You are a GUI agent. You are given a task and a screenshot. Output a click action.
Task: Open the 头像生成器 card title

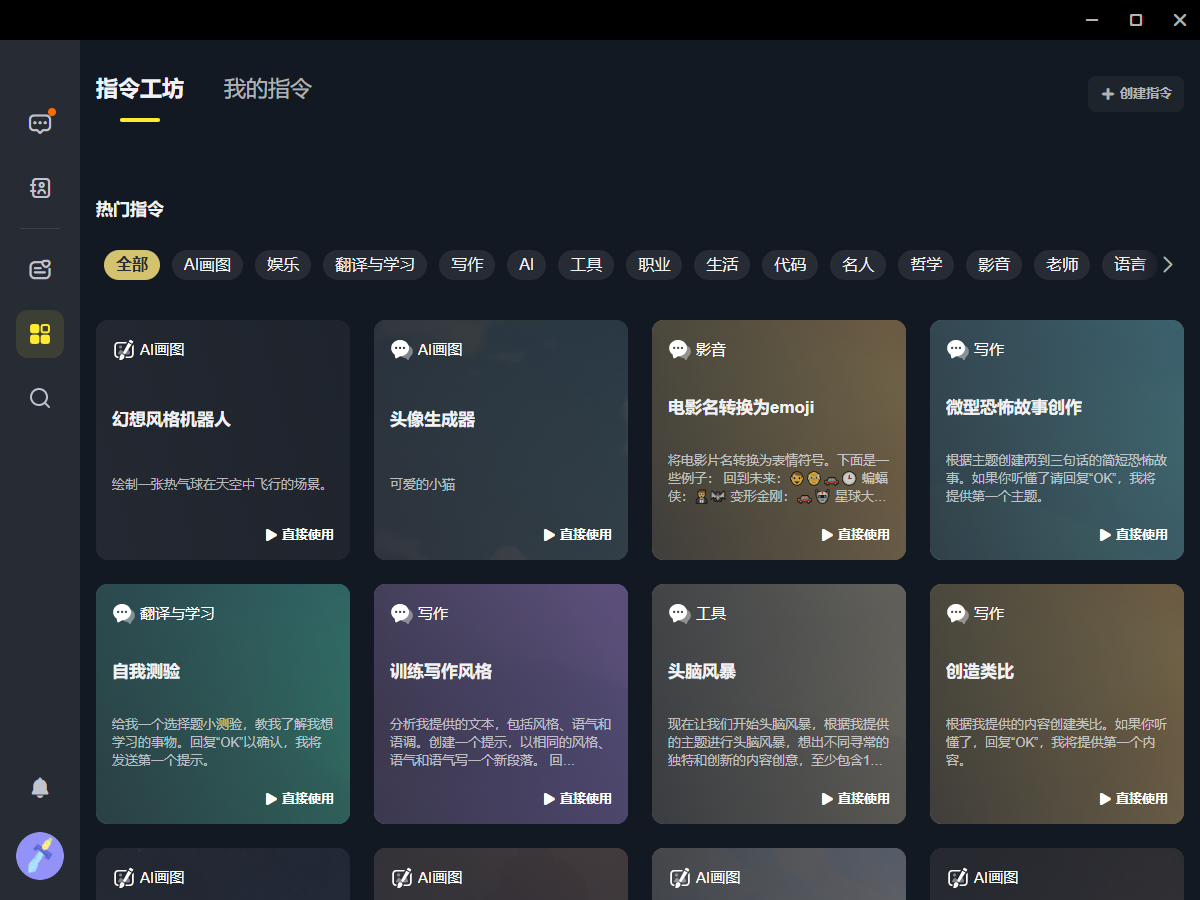click(432, 420)
